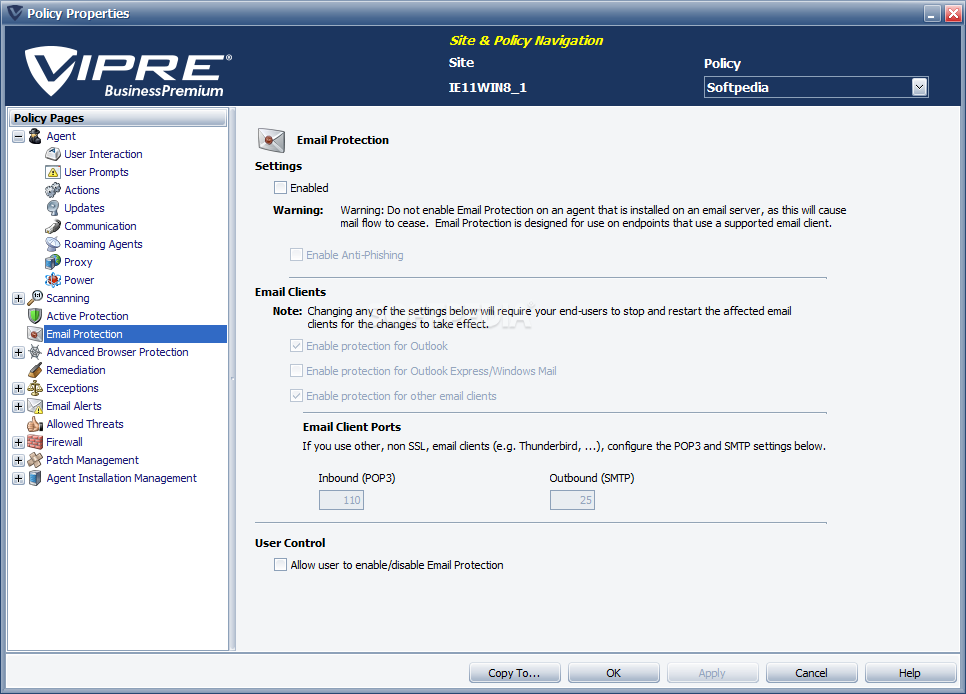This screenshot has width=966, height=694.
Task: Toggle protection for other email clients
Action: [296, 396]
